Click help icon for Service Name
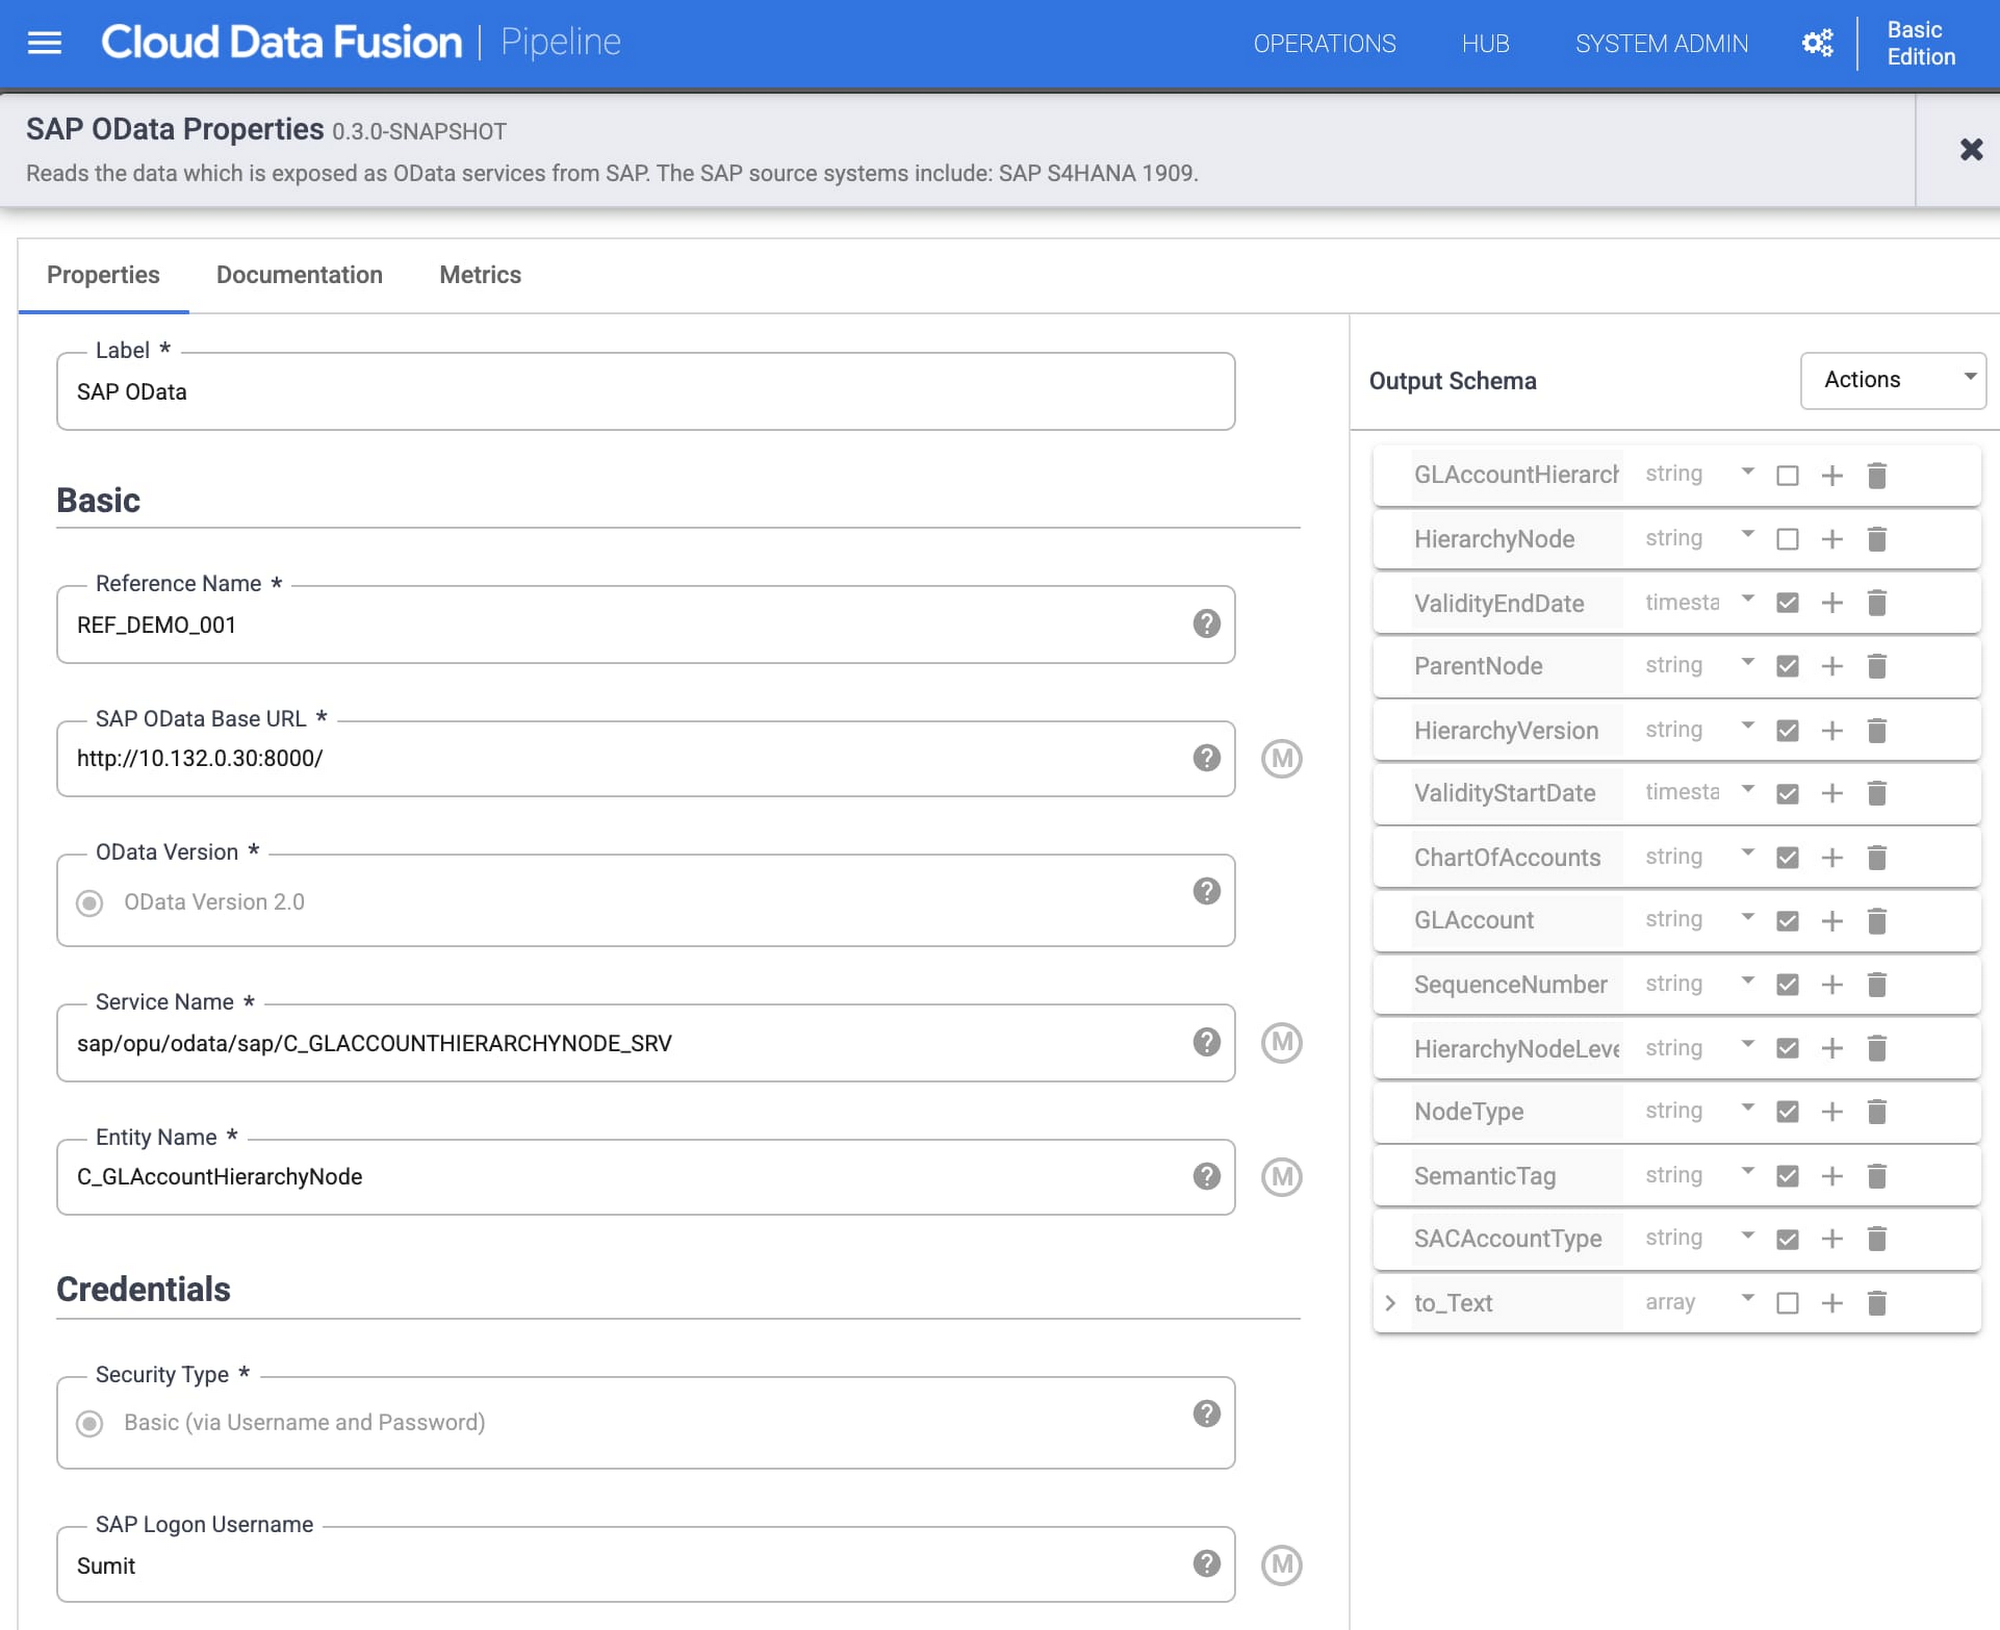This screenshot has height=1630, width=2000. [1206, 1042]
